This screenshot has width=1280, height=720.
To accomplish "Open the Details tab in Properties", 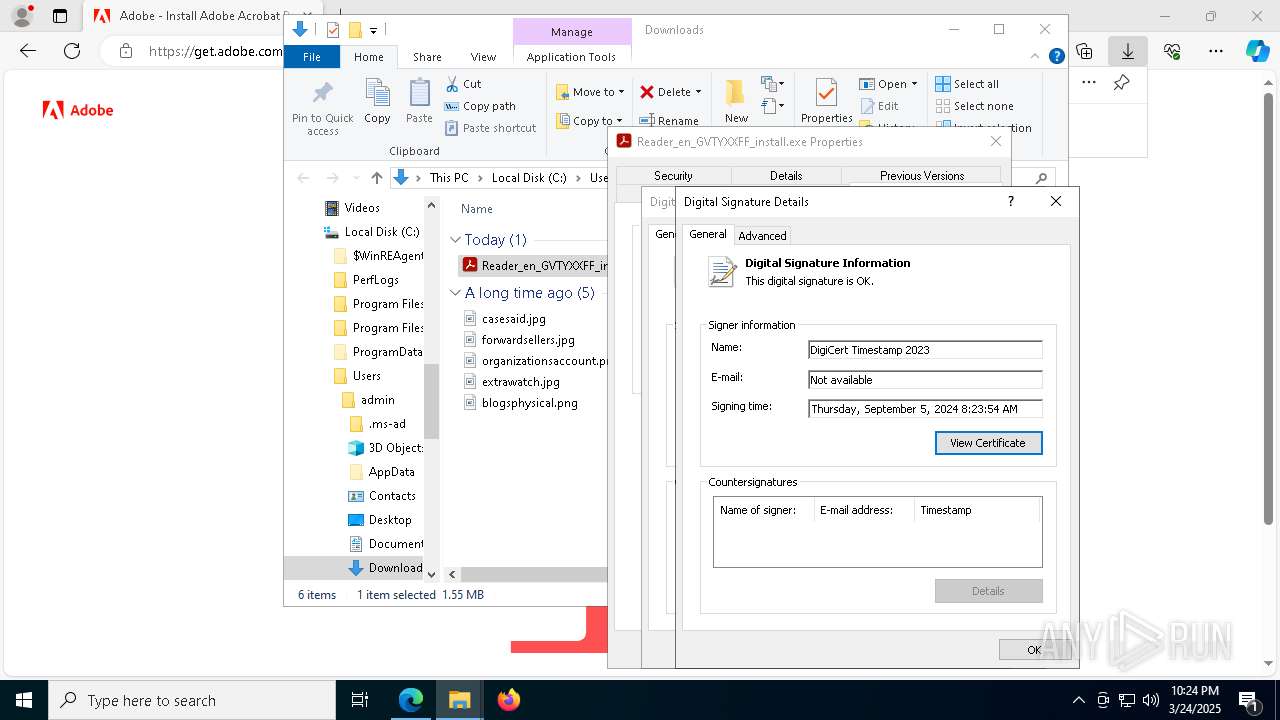I will click(785, 176).
